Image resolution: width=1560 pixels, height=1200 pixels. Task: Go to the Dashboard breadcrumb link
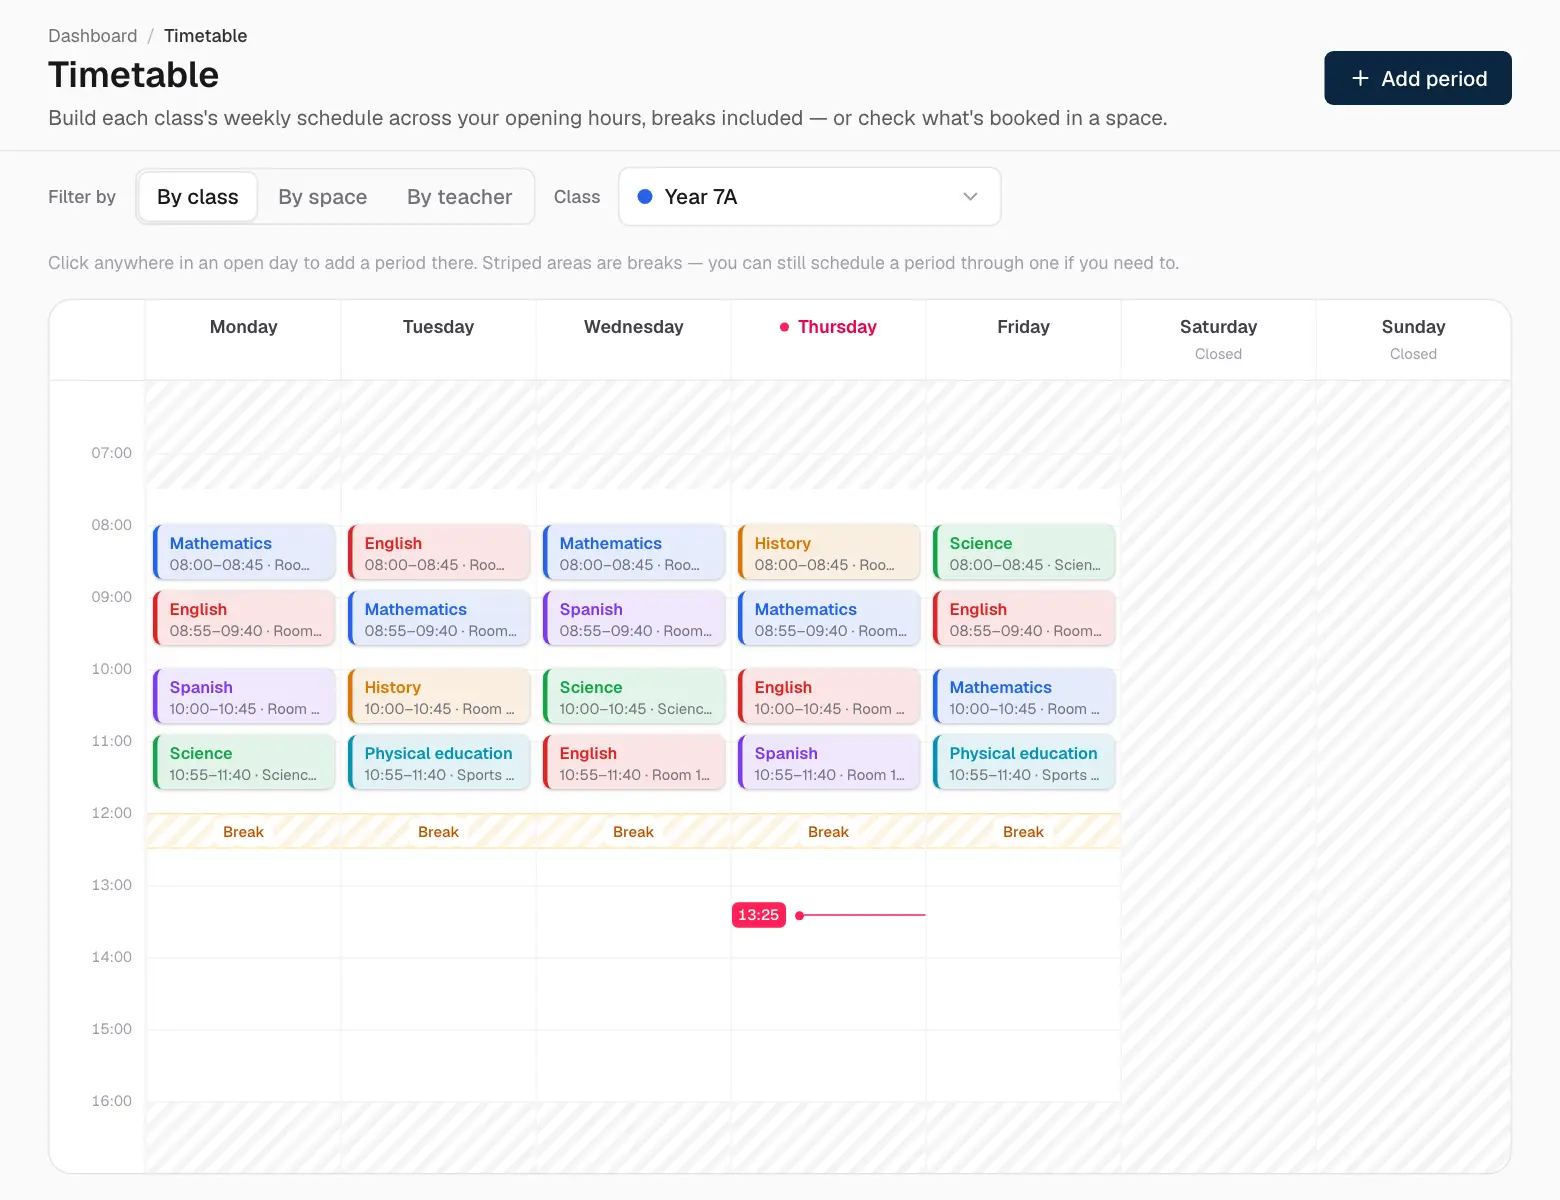[93, 36]
